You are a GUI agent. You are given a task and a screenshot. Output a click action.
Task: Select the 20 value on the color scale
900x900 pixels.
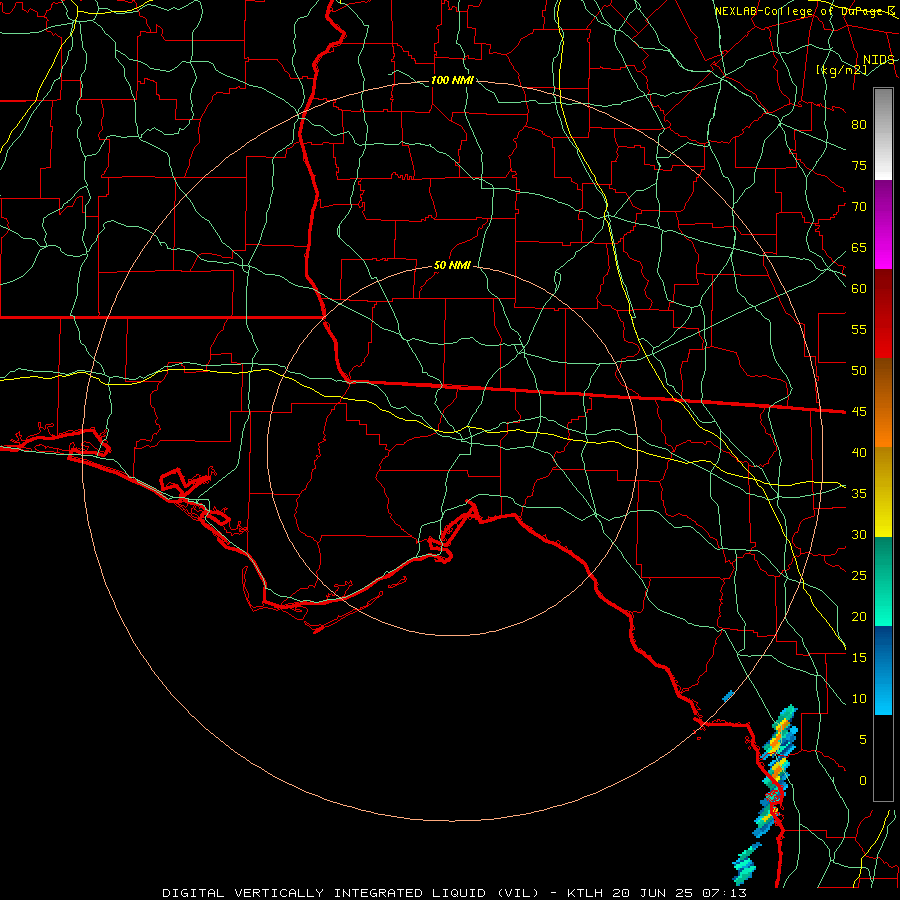(x=859, y=616)
